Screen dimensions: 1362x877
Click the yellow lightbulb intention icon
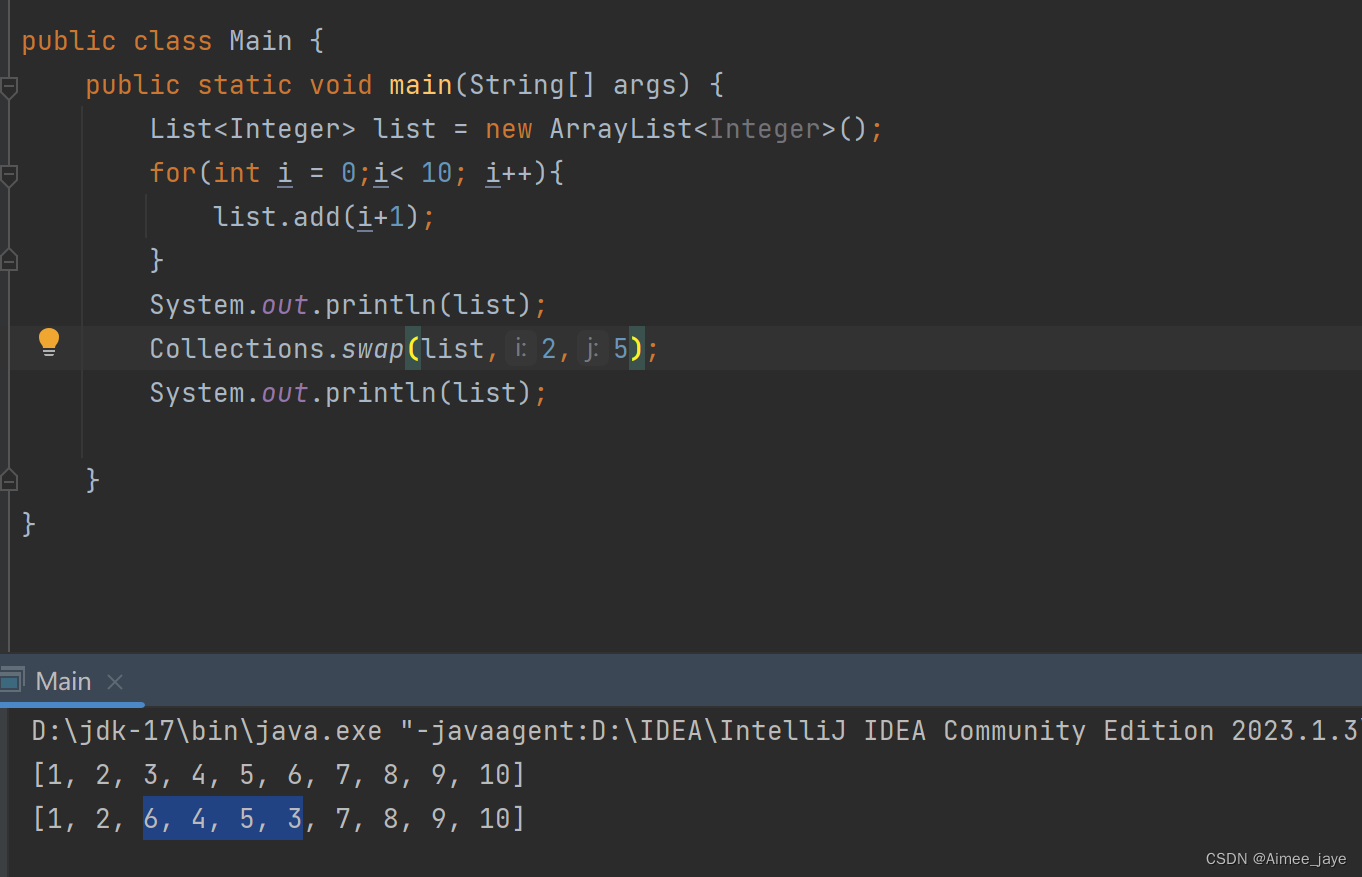tap(49, 343)
